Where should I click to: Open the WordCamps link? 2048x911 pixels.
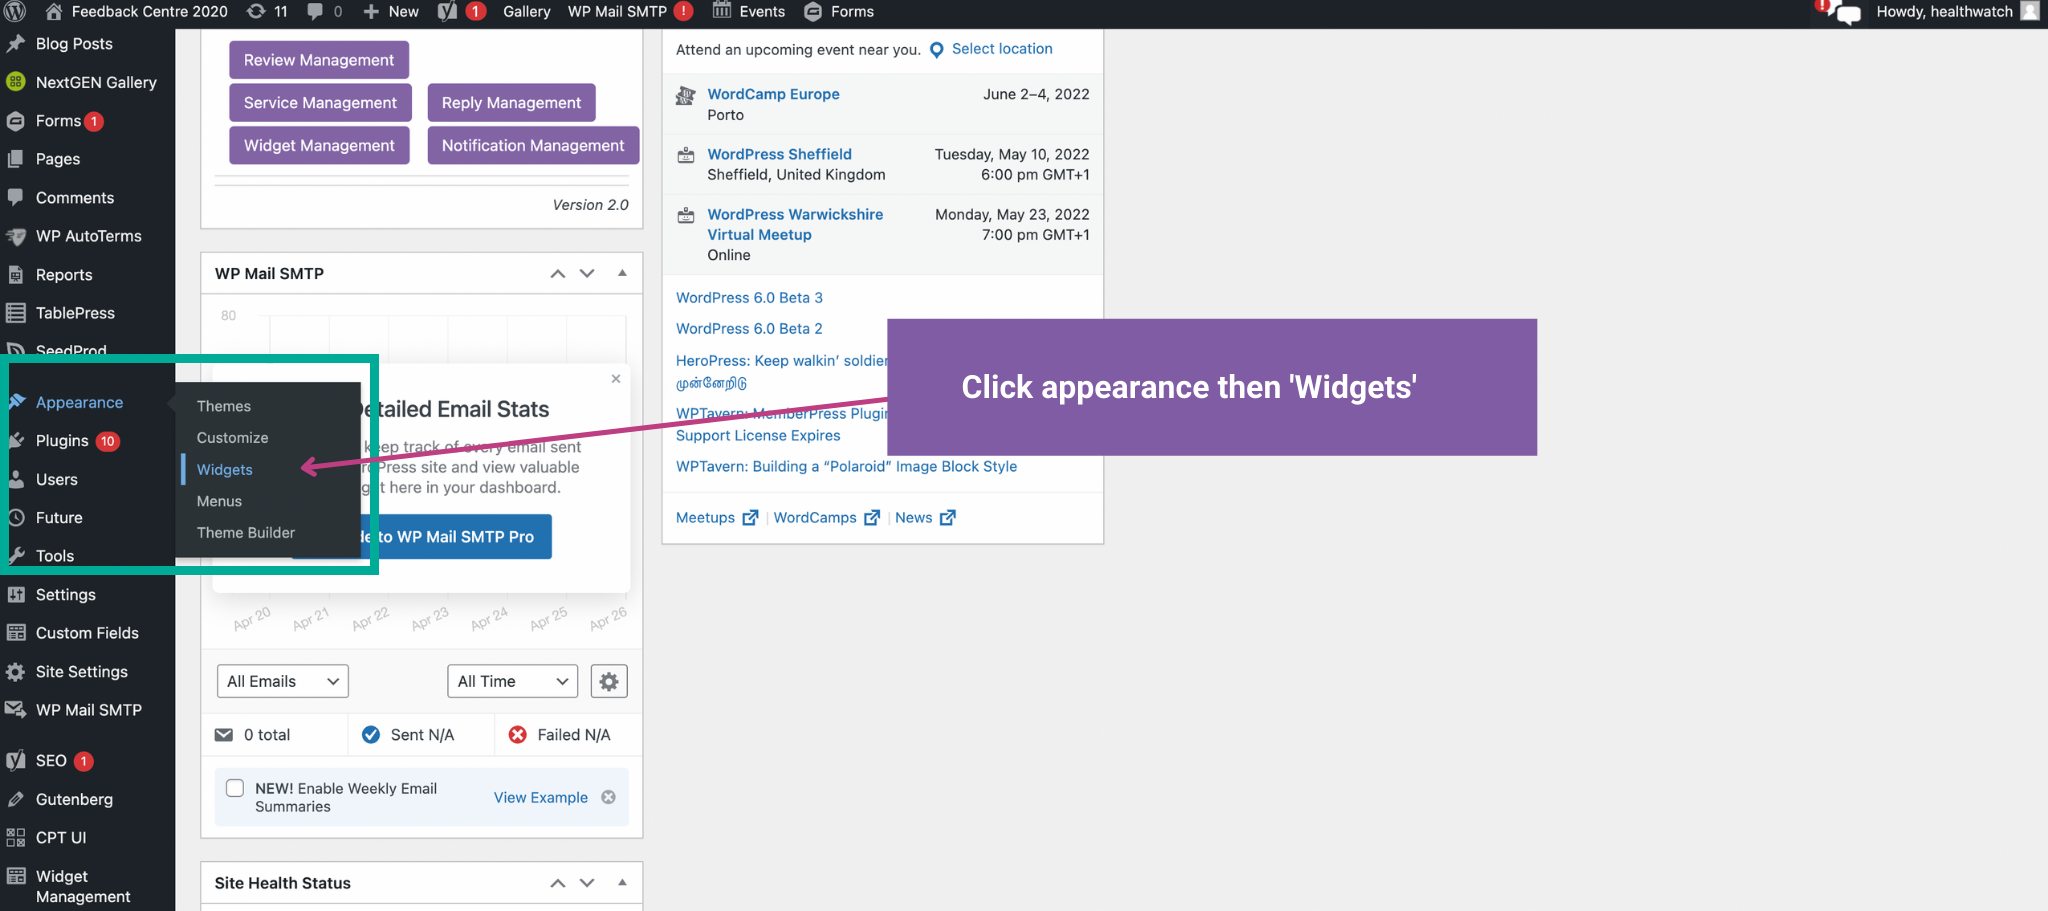click(815, 518)
